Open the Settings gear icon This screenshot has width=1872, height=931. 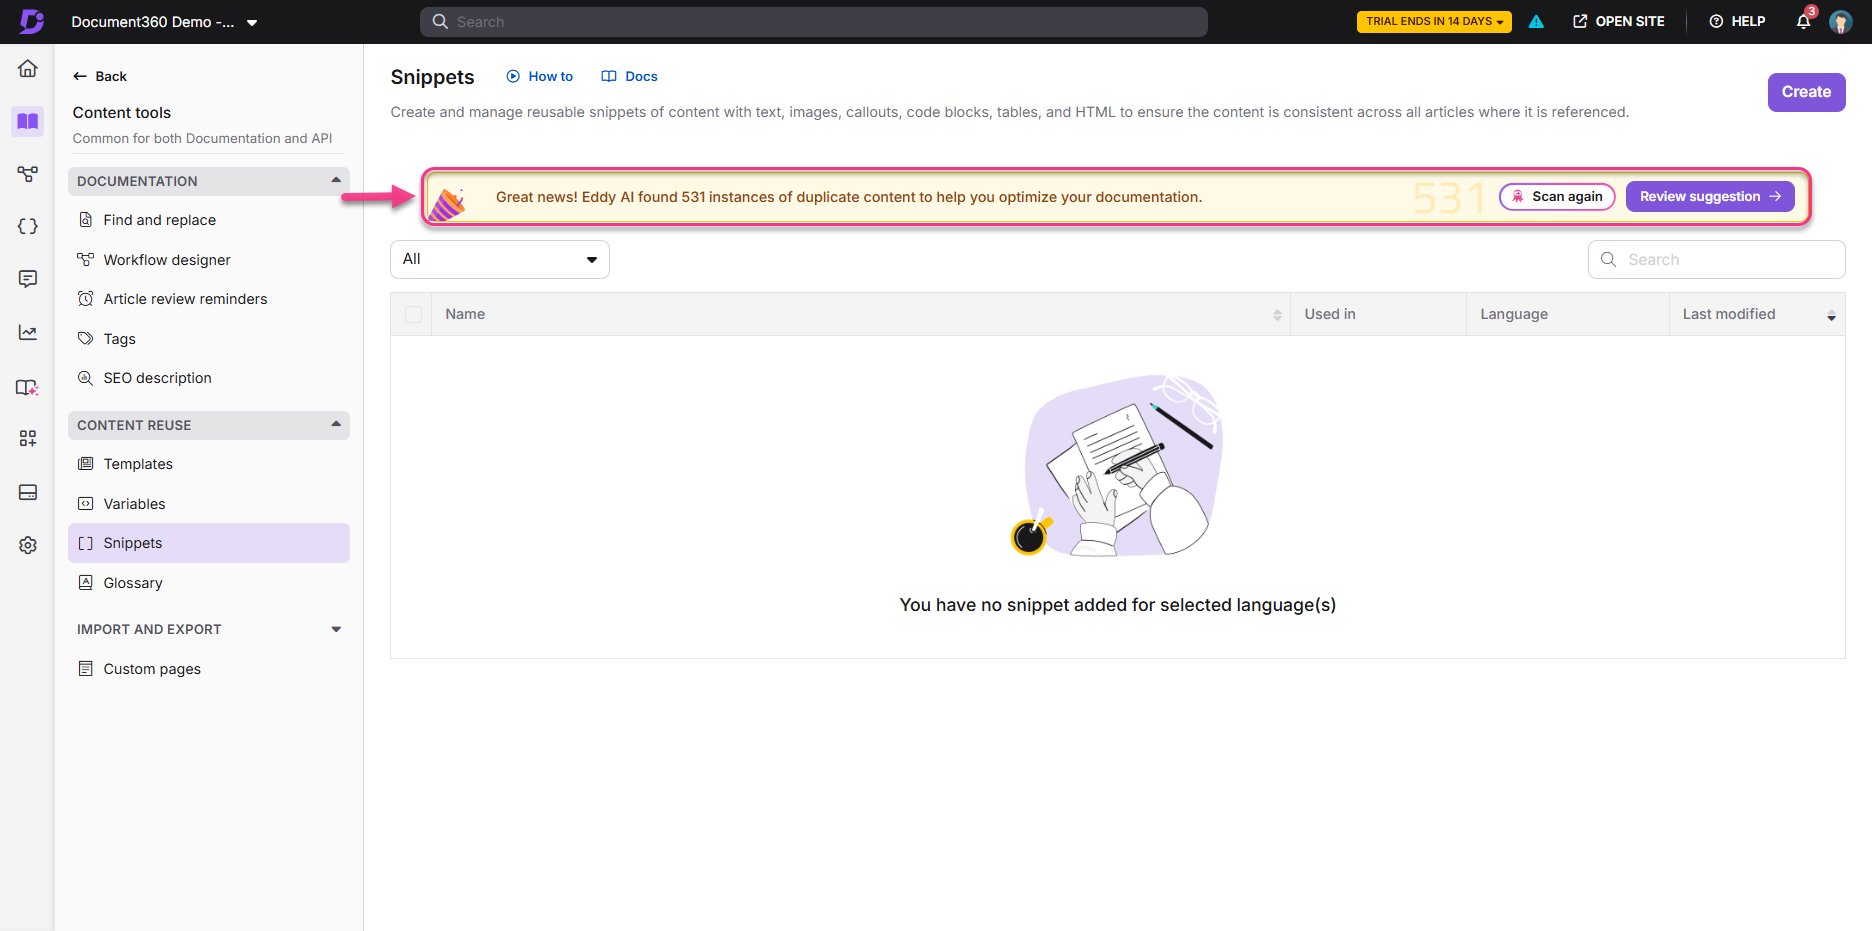(27, 545)
